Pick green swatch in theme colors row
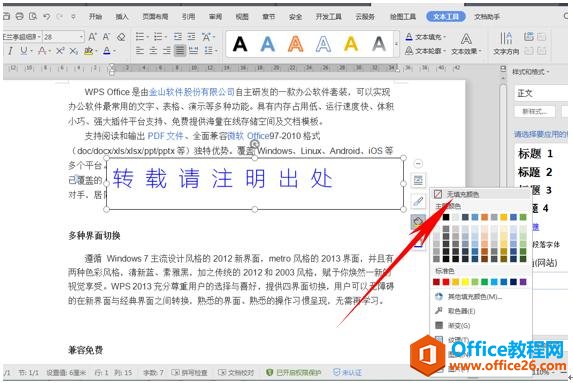 click(x=523, y=217)
